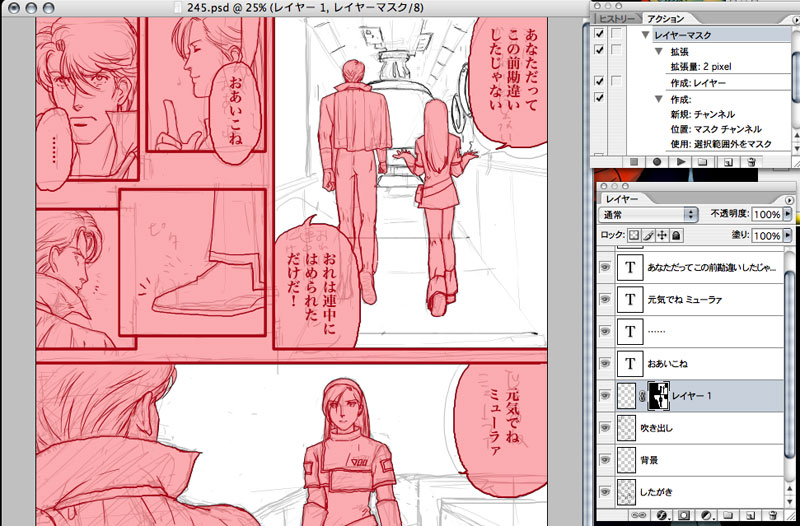The height and width of the screenshot is (526, 800).
Task: Collapse the 拡張 step disclosure triangle
Action: tap(657, 50)
